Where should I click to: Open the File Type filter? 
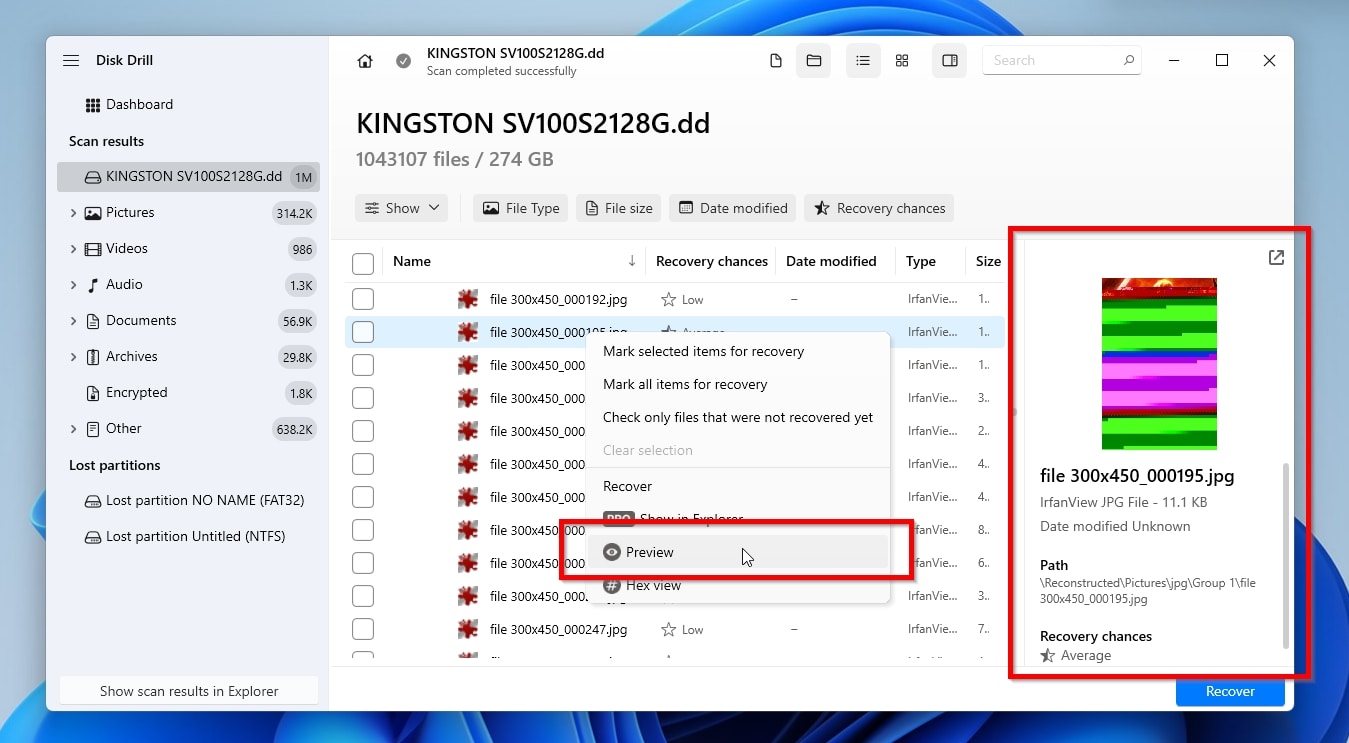coord(520,208)
